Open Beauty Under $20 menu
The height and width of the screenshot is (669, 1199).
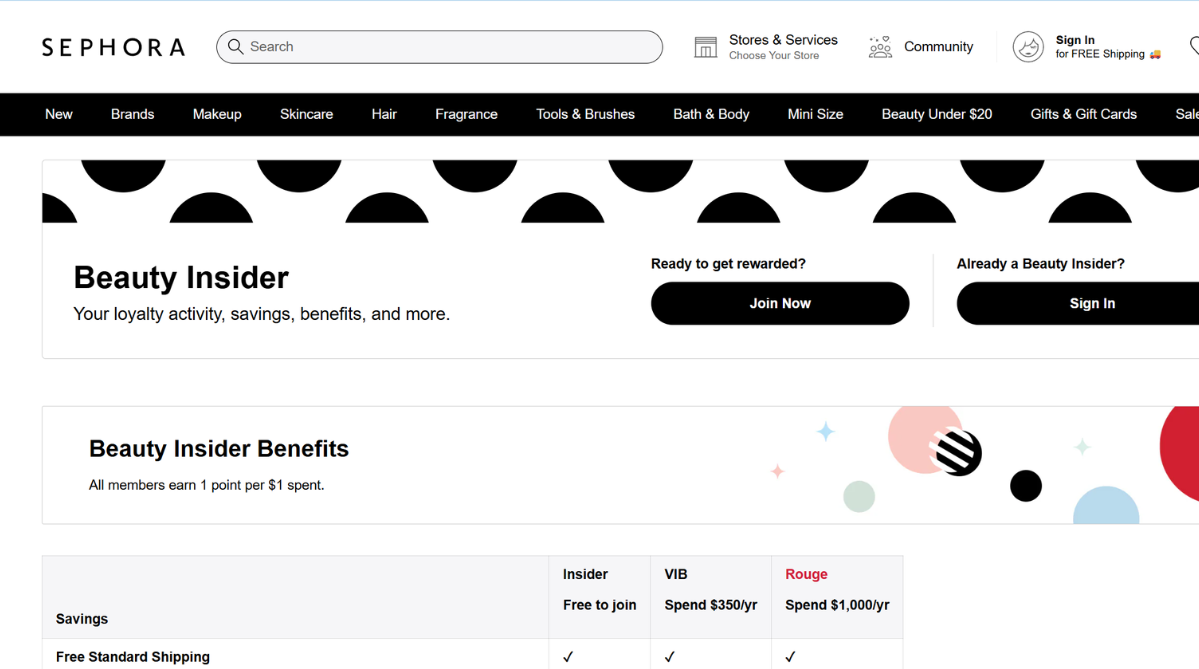pos(937,114)
